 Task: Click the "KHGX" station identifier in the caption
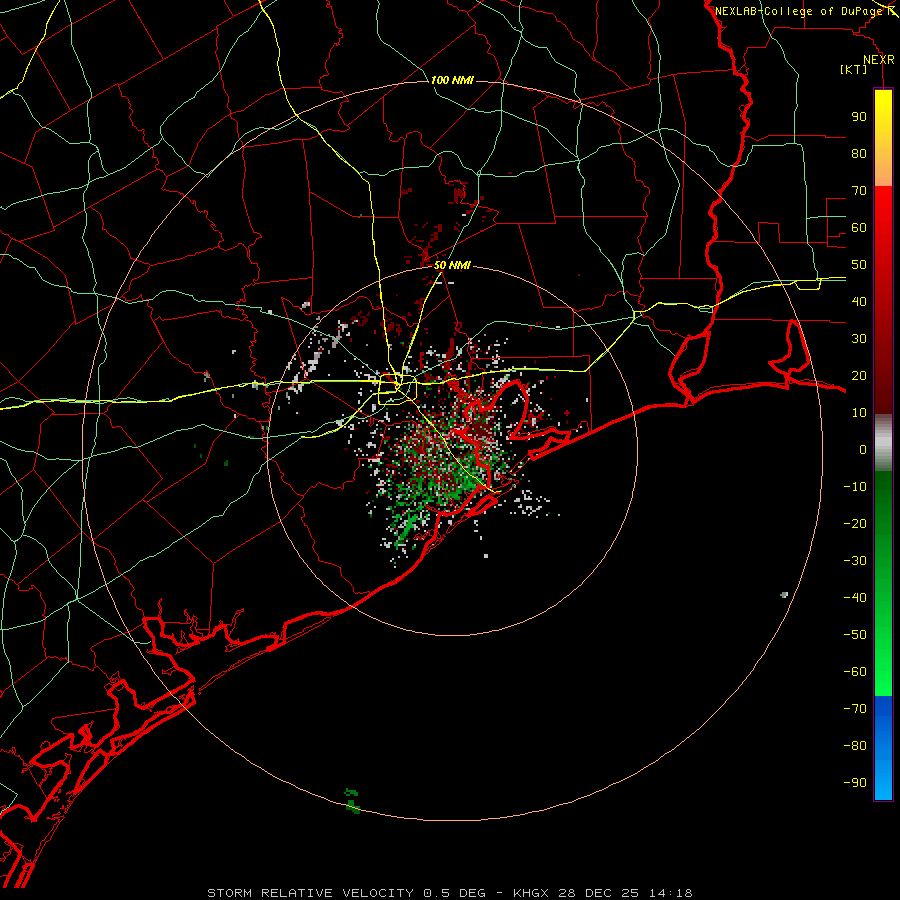532,893
